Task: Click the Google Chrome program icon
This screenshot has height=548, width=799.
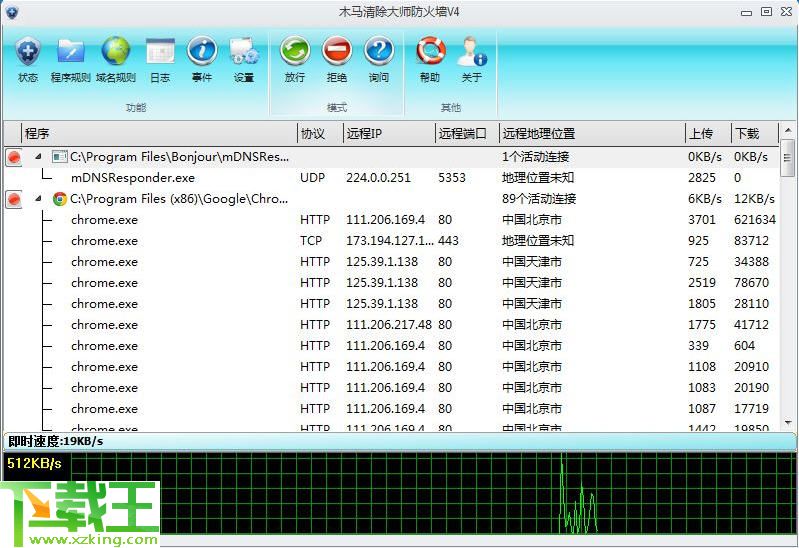Action: pyautogui.click(x=60, y=199)
